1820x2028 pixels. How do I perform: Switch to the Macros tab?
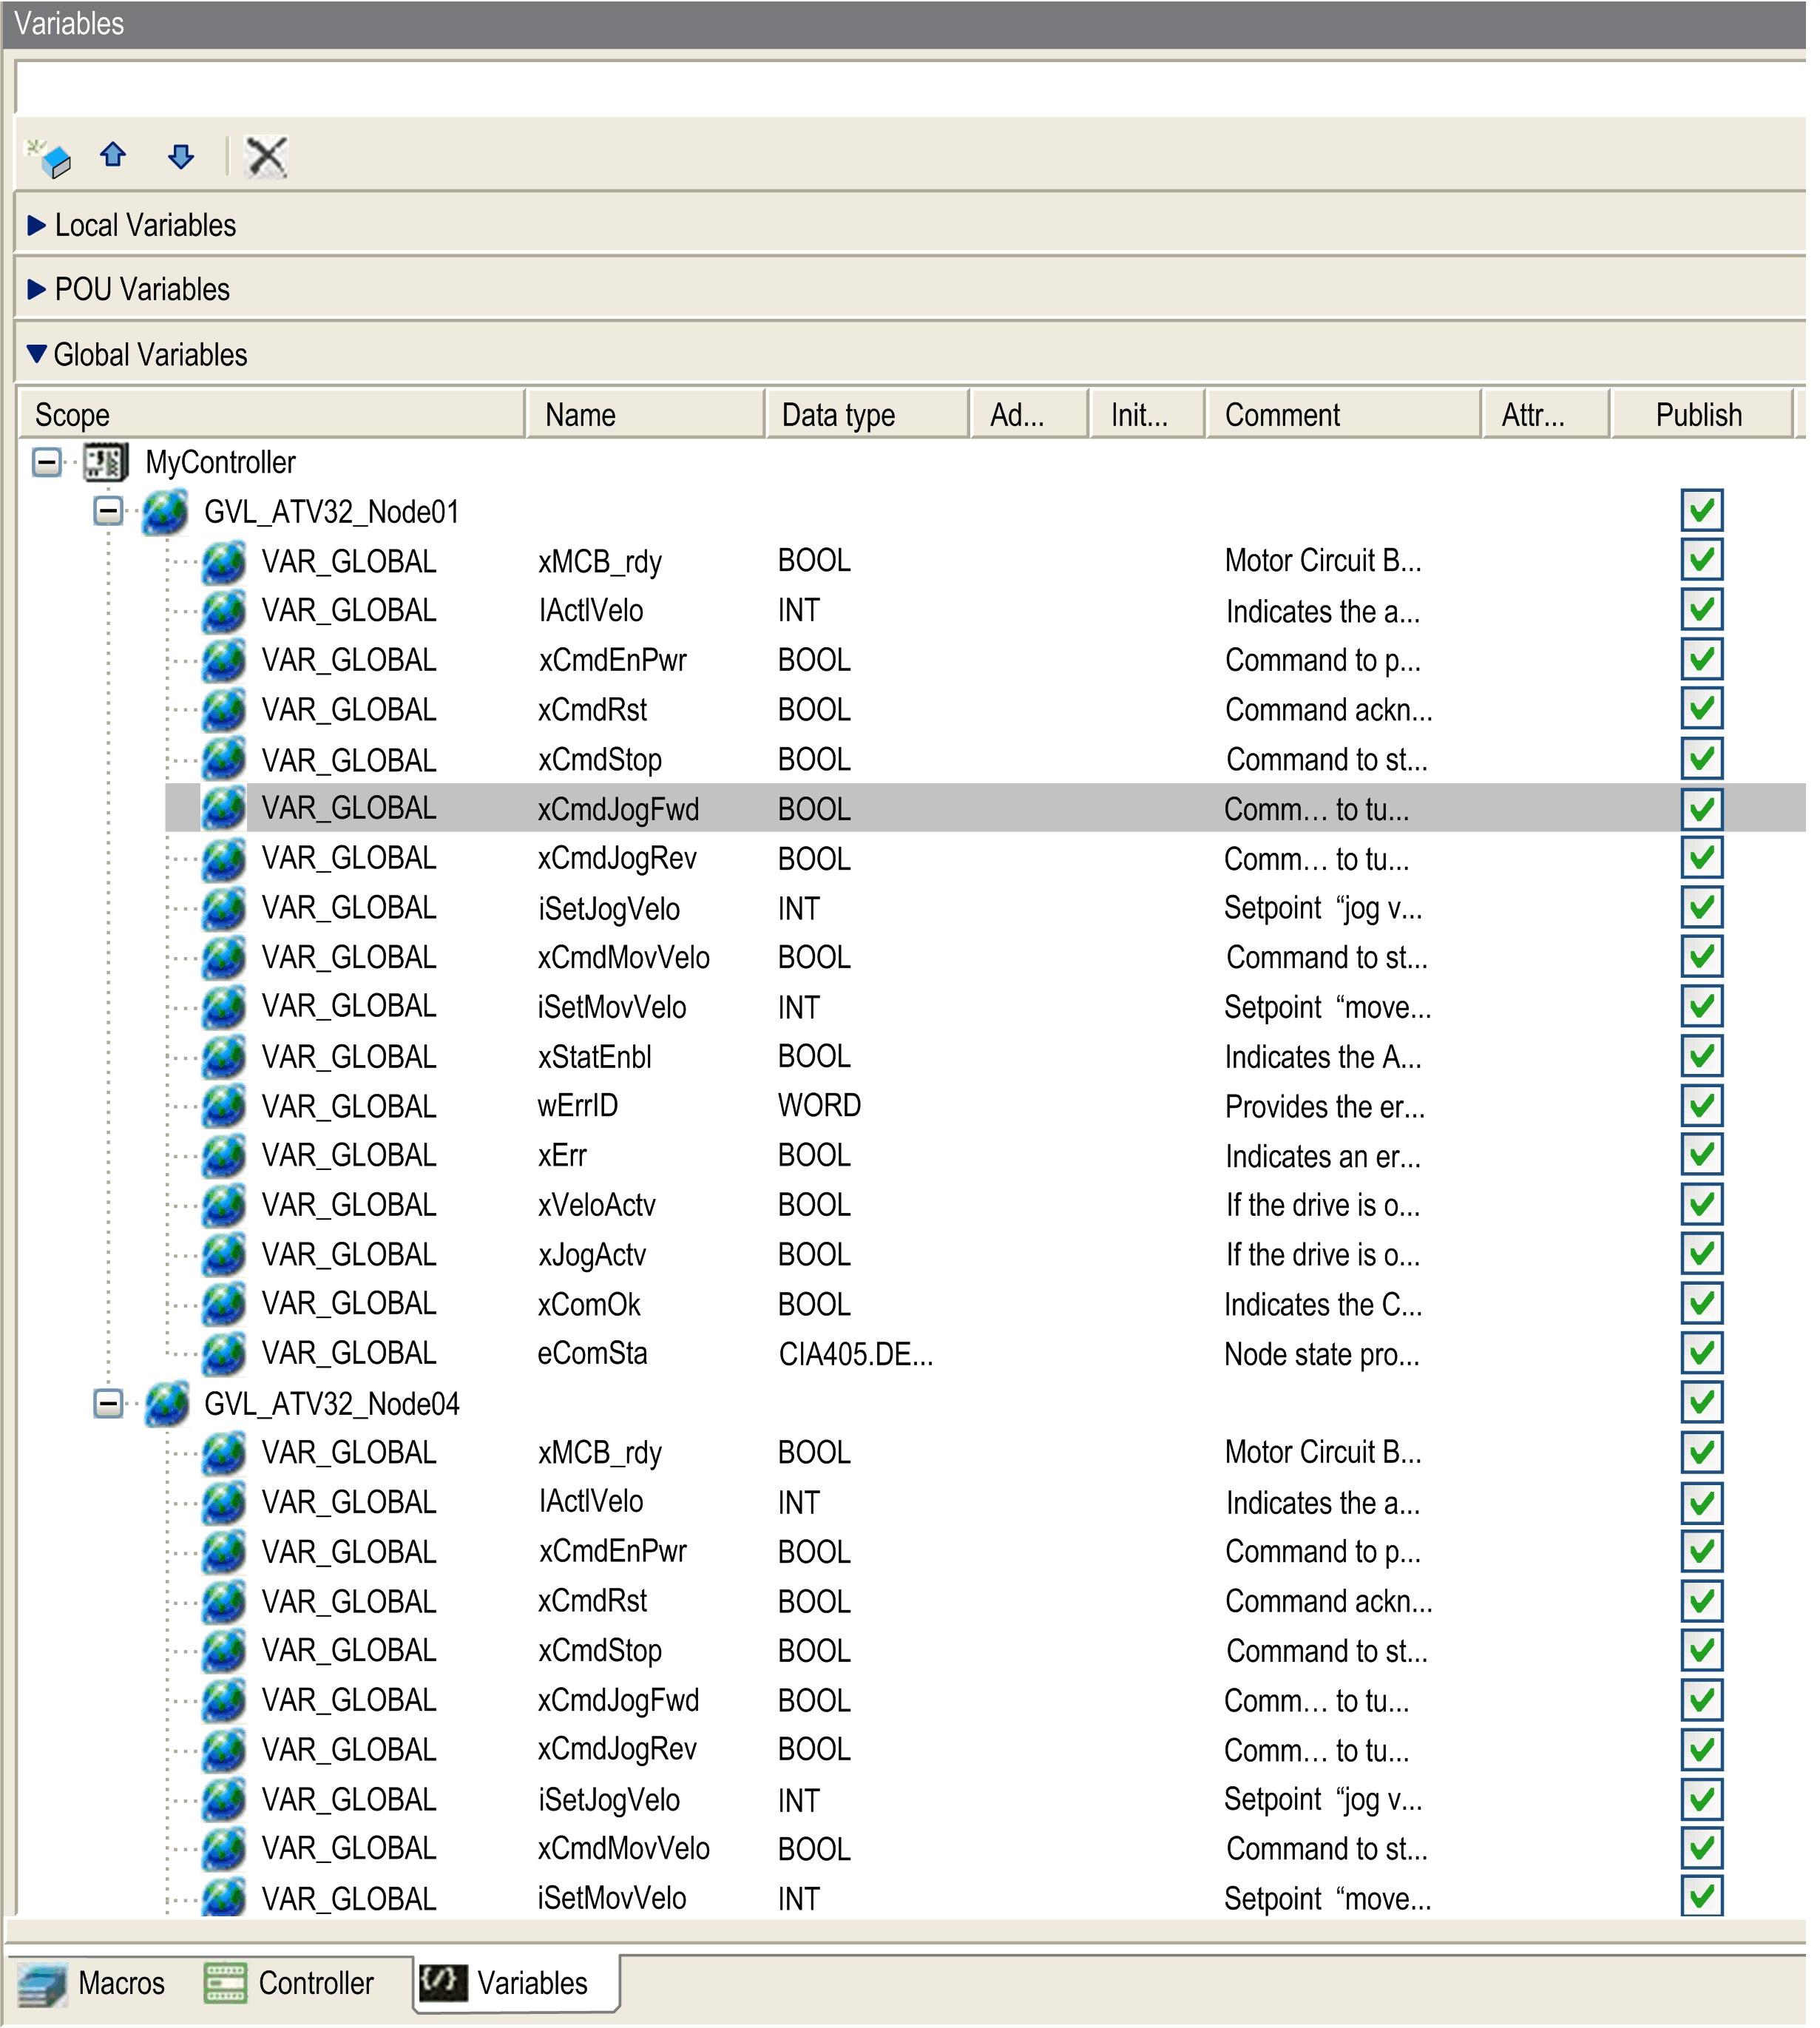pos(92,1985)
